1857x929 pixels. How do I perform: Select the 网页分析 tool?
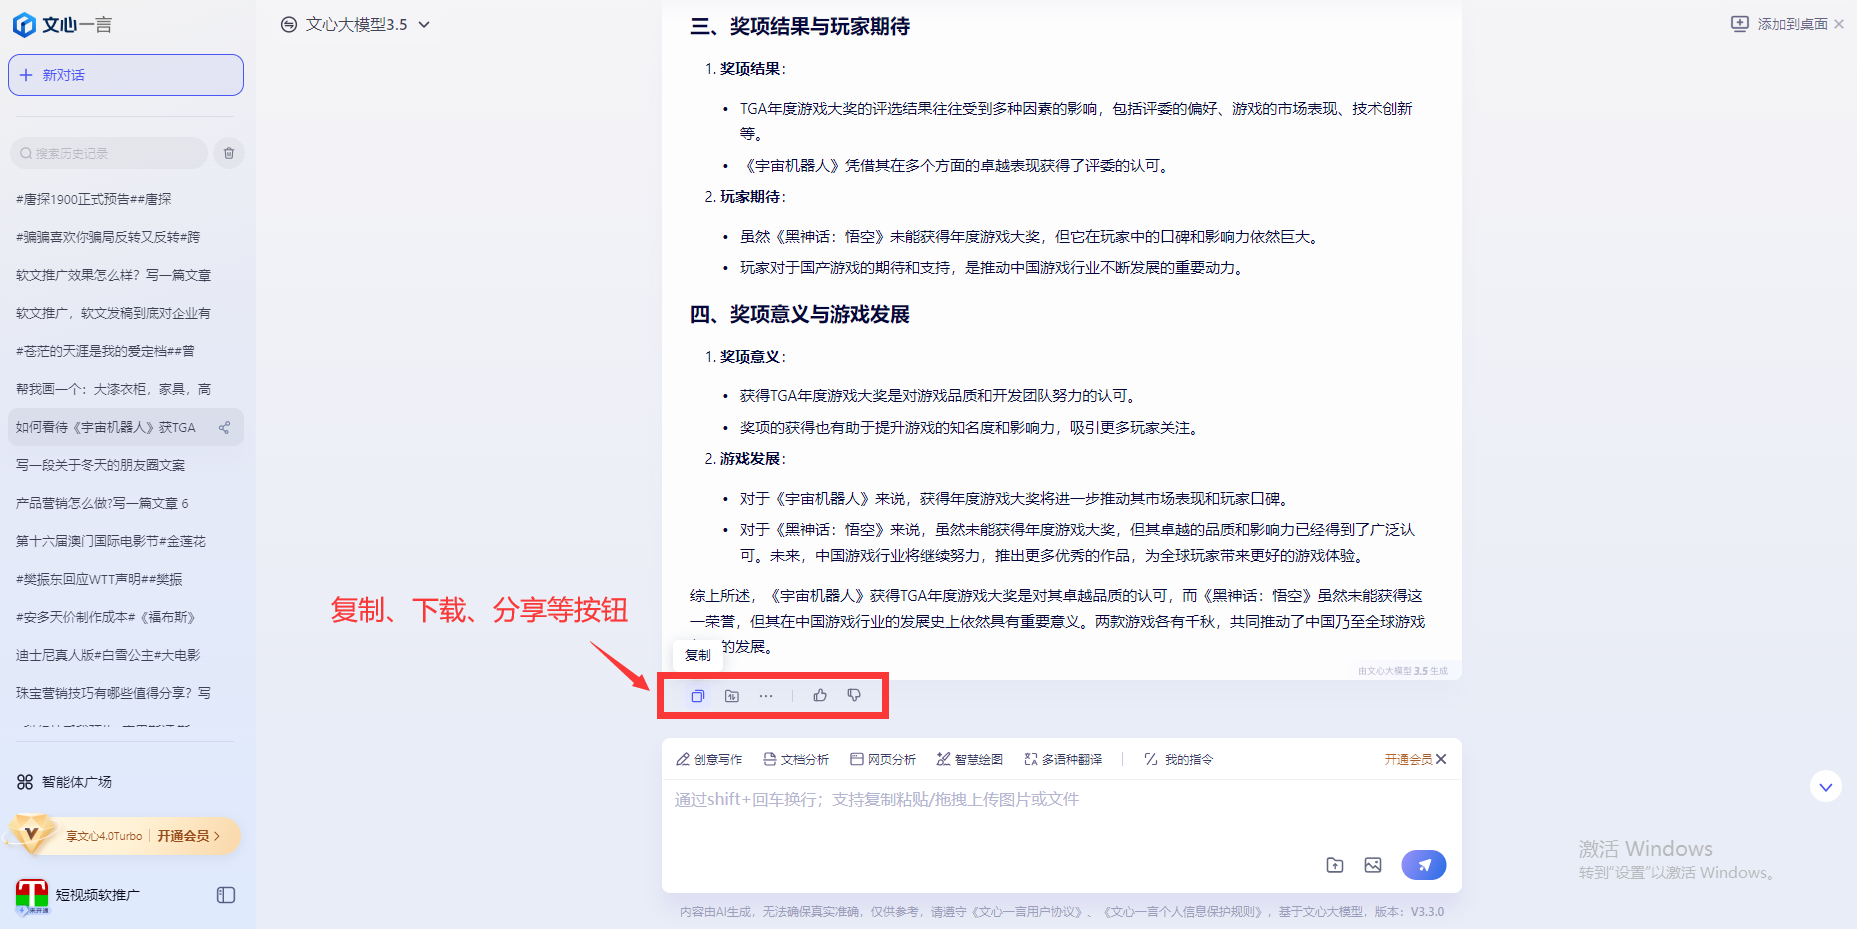pyautogui.click(x=883, y=760)
